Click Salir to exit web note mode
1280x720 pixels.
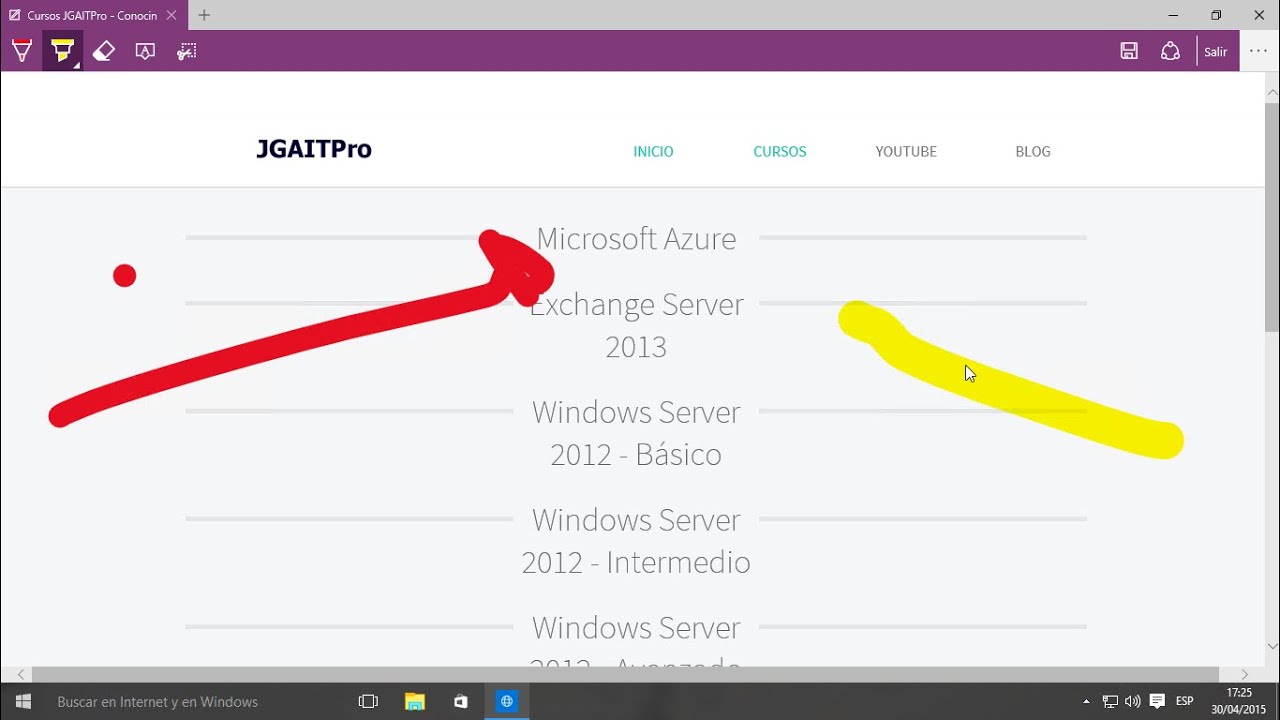tap(1216, 52)
